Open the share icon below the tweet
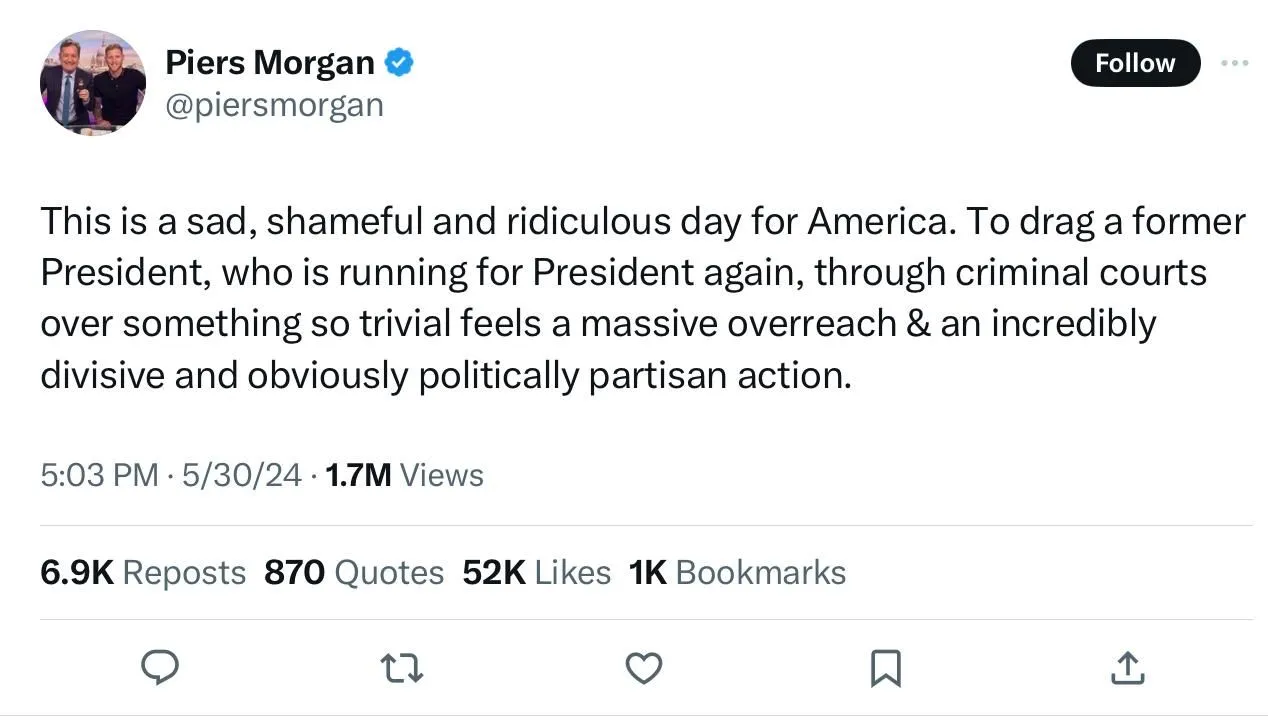Viewport: 1268px width, 722px height. click(1127, 667)
